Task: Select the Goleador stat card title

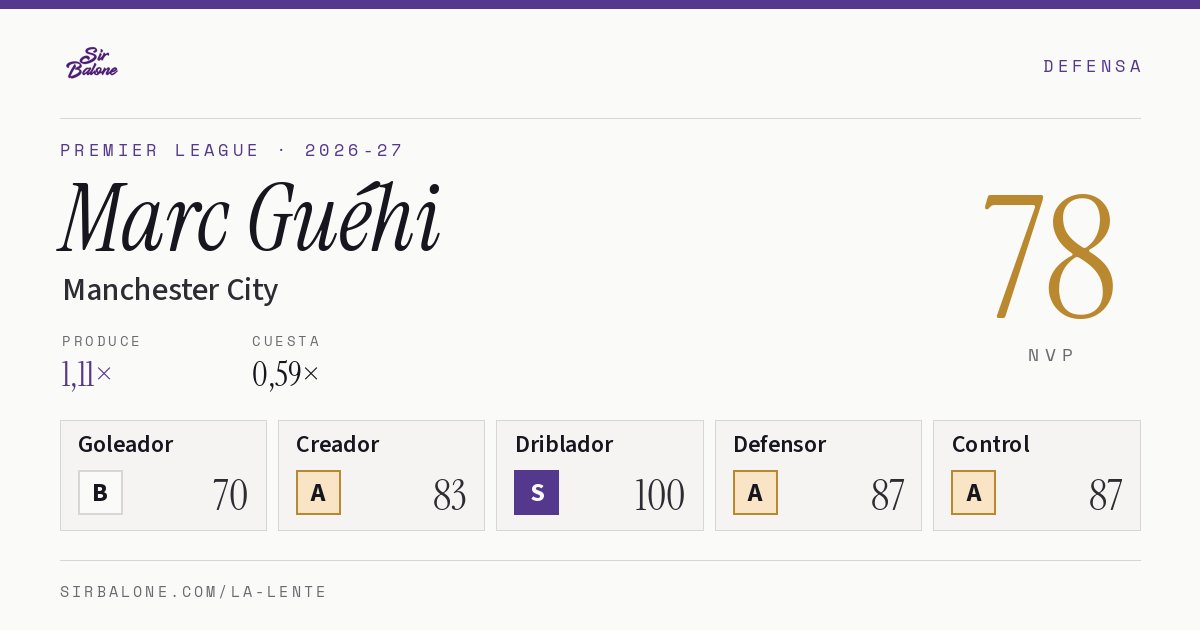Action: 126,444
